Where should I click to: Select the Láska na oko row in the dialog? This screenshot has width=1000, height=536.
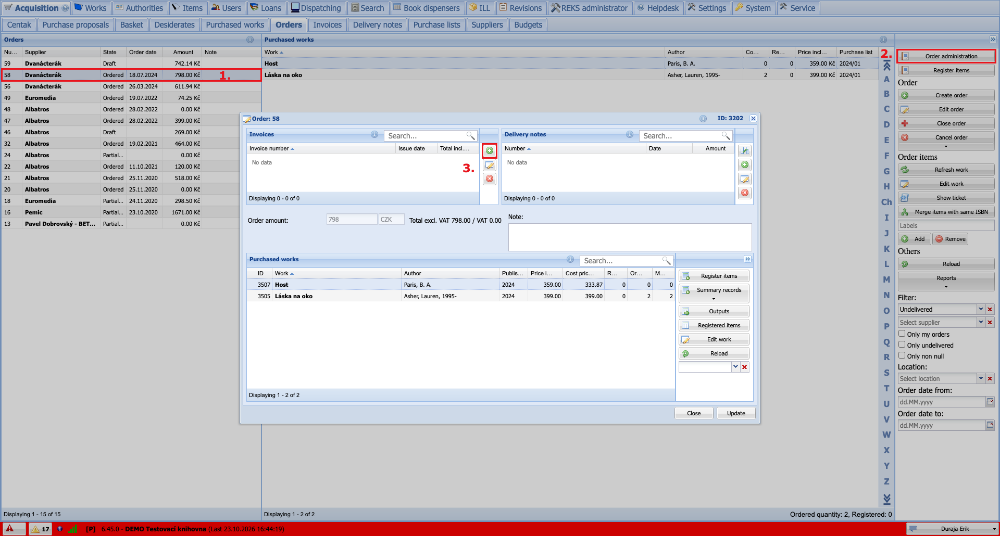pyautogui.click(x=460, y=296)
